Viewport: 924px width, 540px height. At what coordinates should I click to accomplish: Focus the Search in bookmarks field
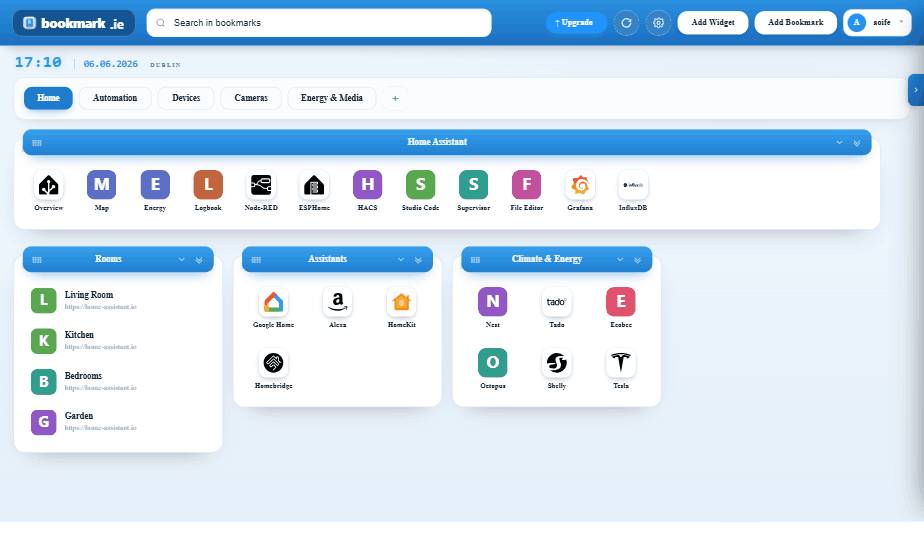319,23
